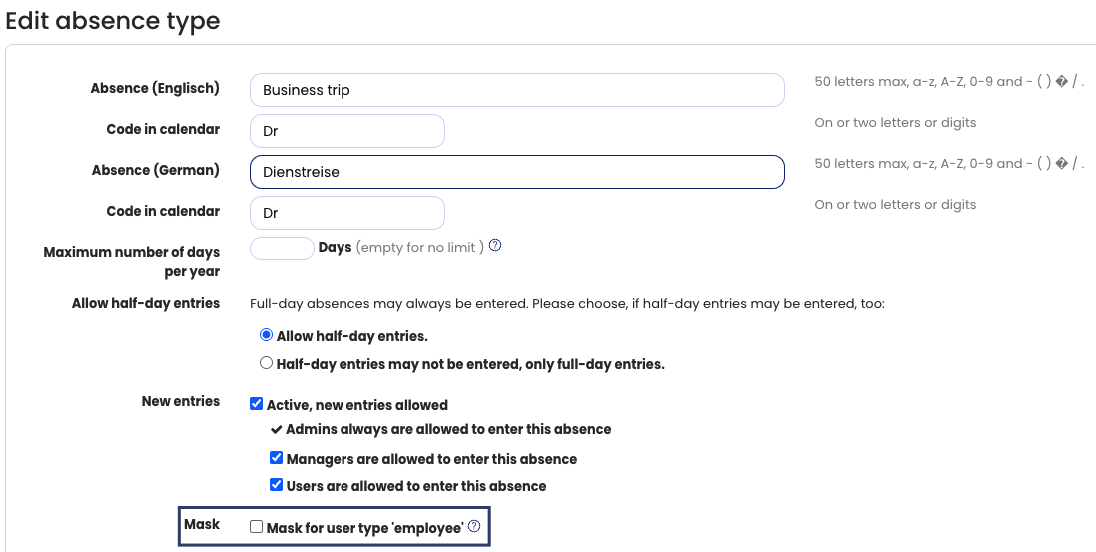Screen dimensions: 1096x552
Task: Enable the Allow half-day entries radio button
Action: [x=267, y=336]
